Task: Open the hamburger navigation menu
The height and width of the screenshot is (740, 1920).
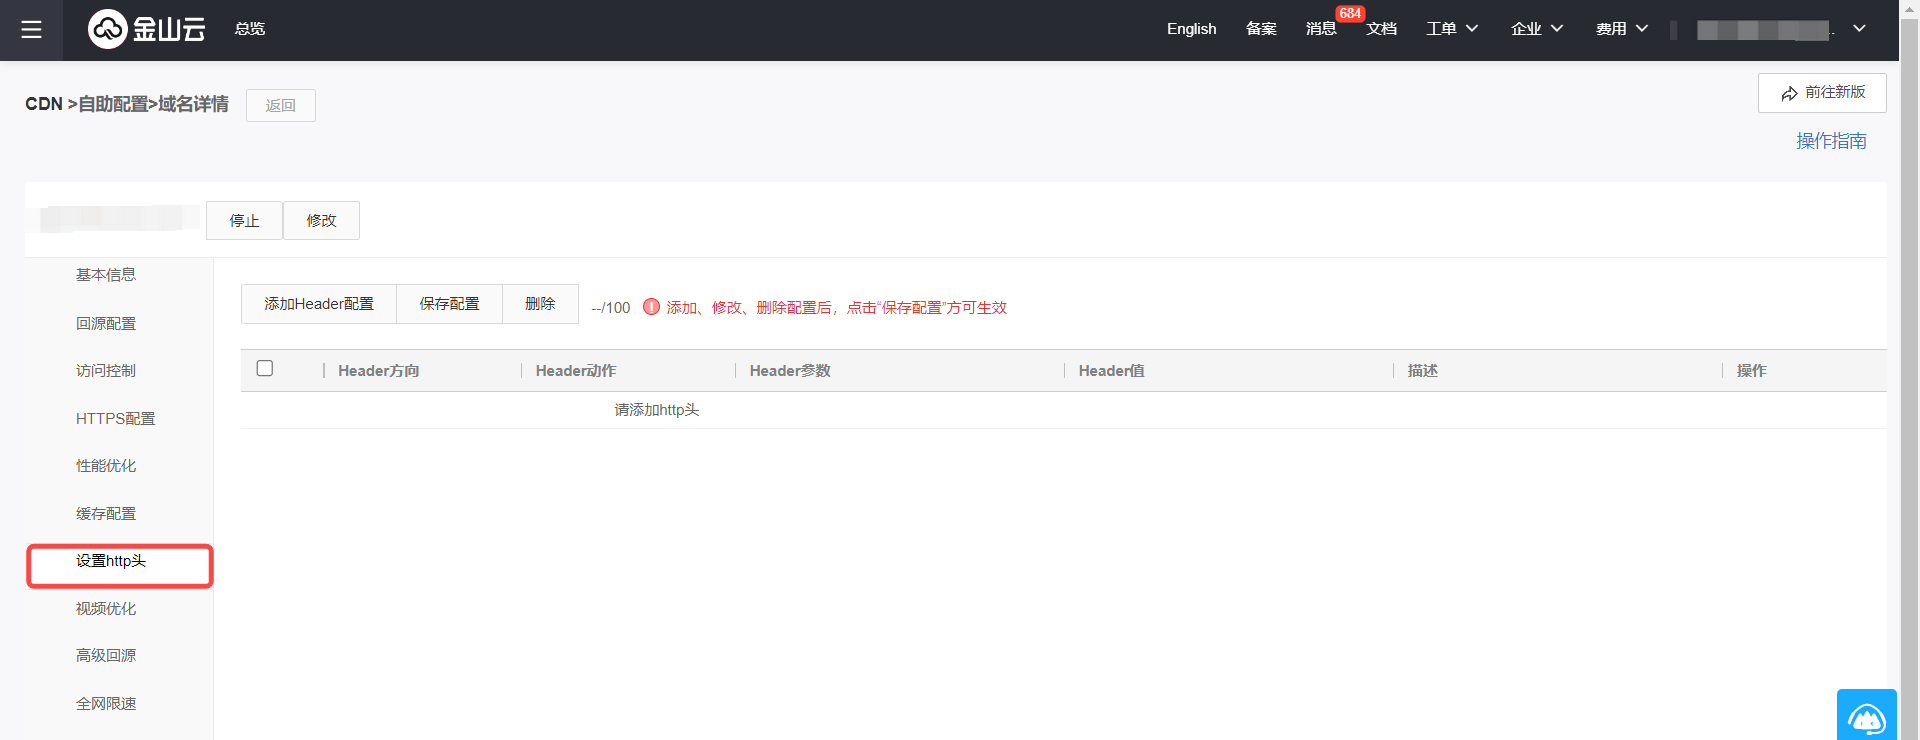Action: point(31,30)
